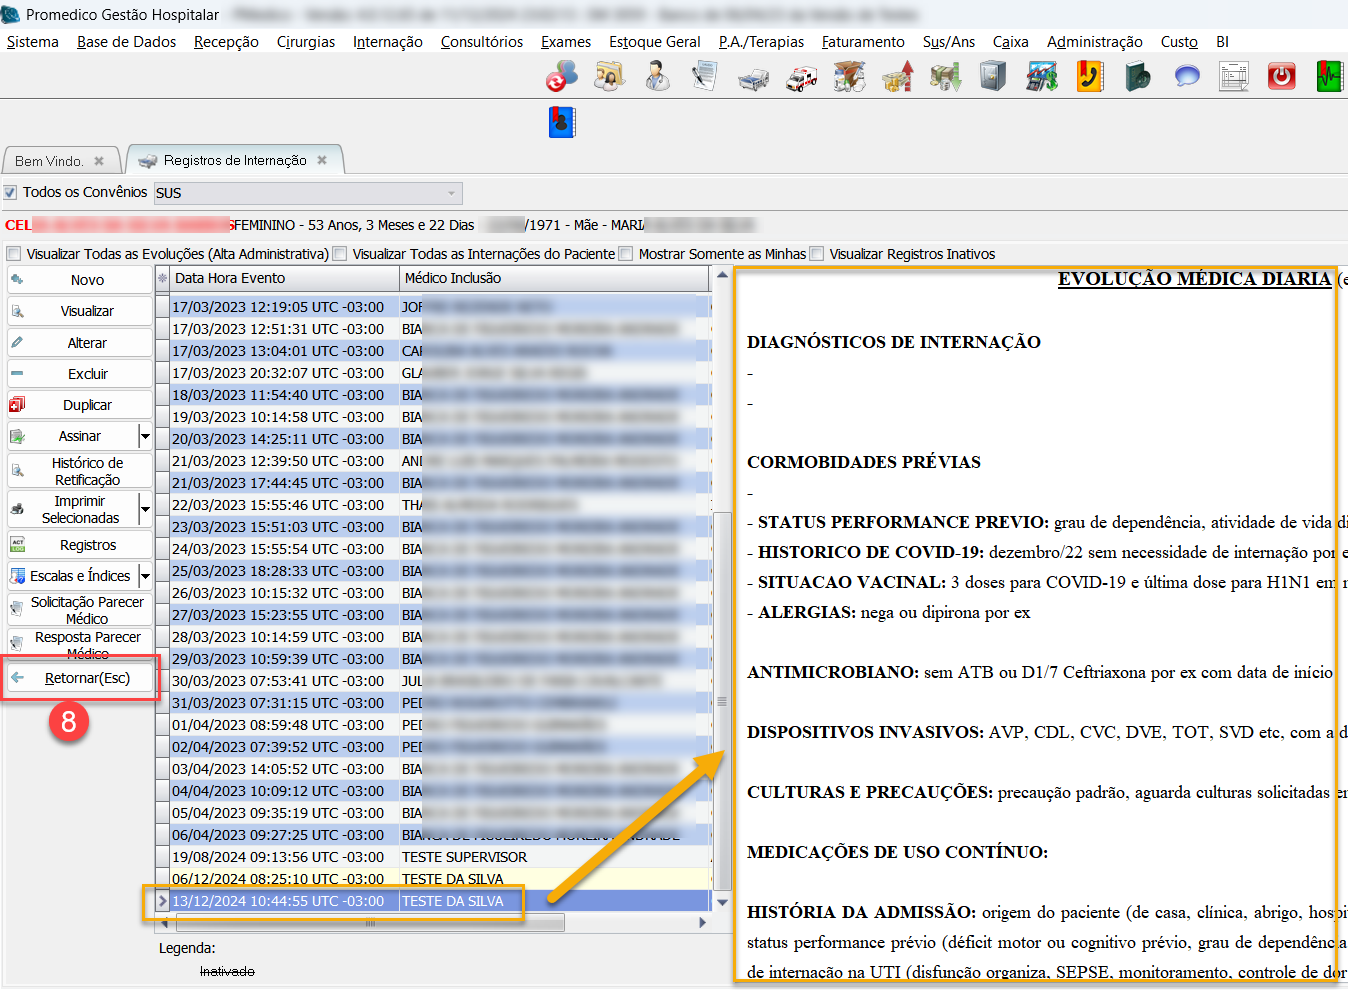
Task: Click the Retornar(Esc) button
Action: pyautogui.click(x=87, y=678)
